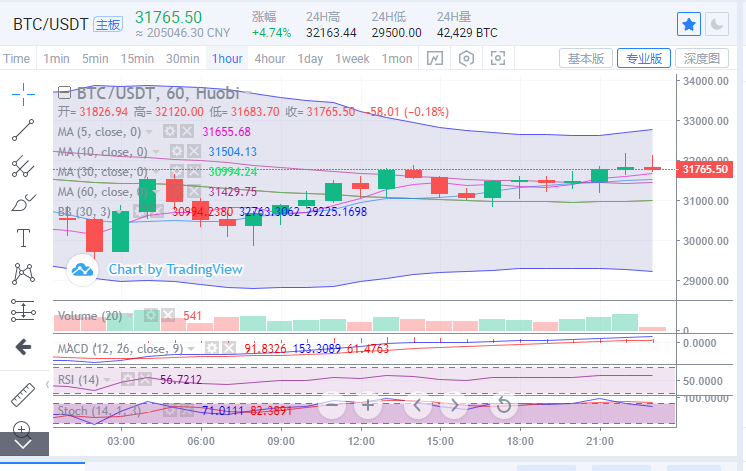The image size is (746, 471).
Task: Switch to night mode moon icon
Action: click(717, 24)
